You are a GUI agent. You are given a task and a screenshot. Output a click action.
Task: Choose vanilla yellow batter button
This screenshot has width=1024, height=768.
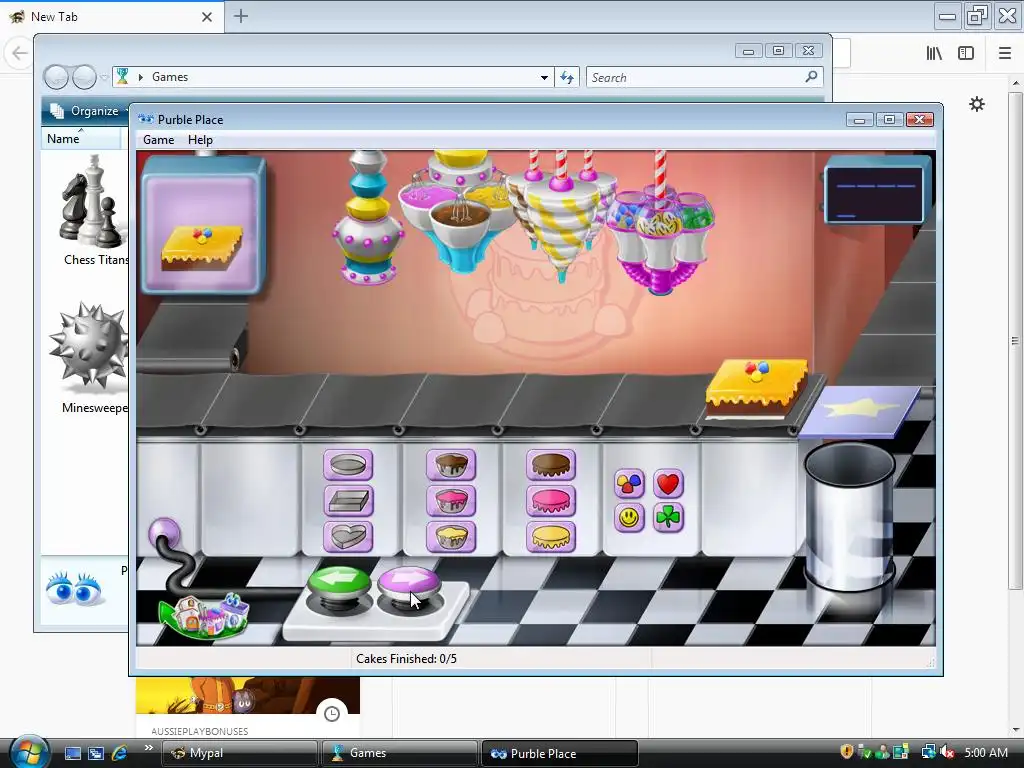[x=451, y=536]
